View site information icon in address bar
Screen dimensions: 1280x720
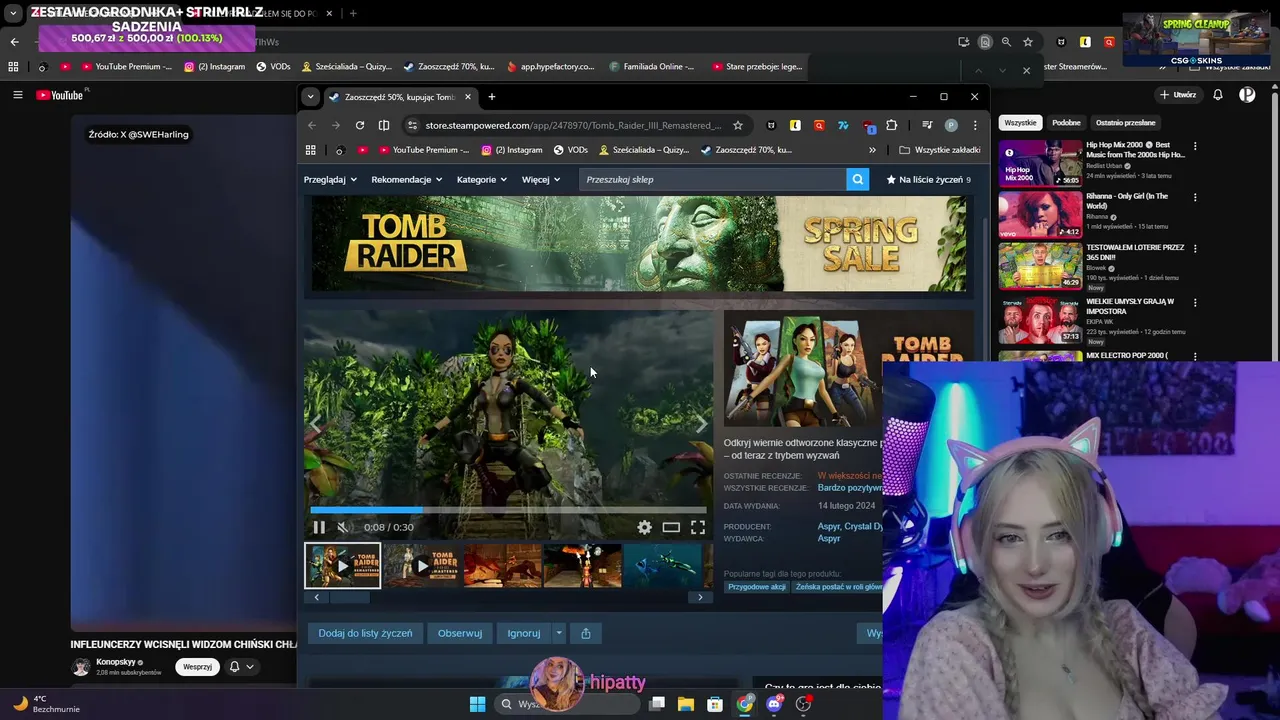[412, 125]
